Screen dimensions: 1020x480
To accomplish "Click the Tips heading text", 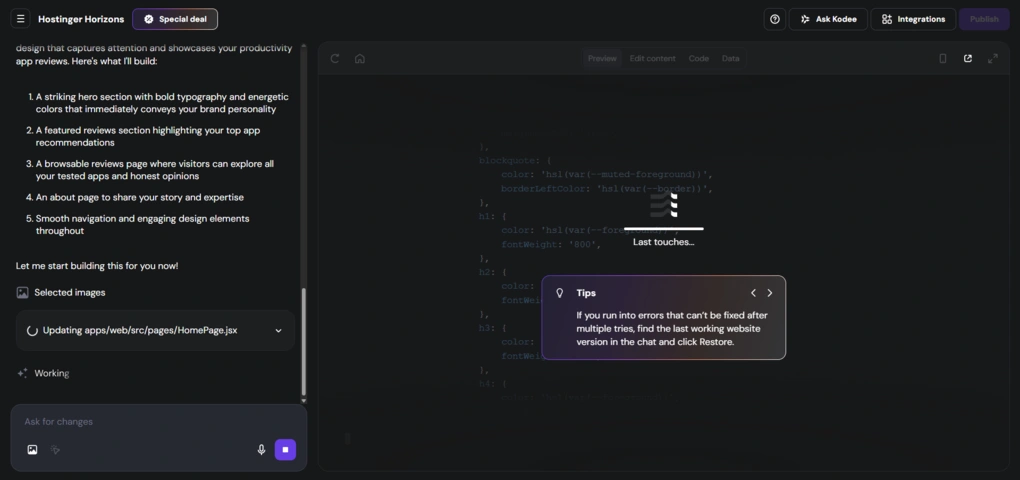I will point(586,293).
